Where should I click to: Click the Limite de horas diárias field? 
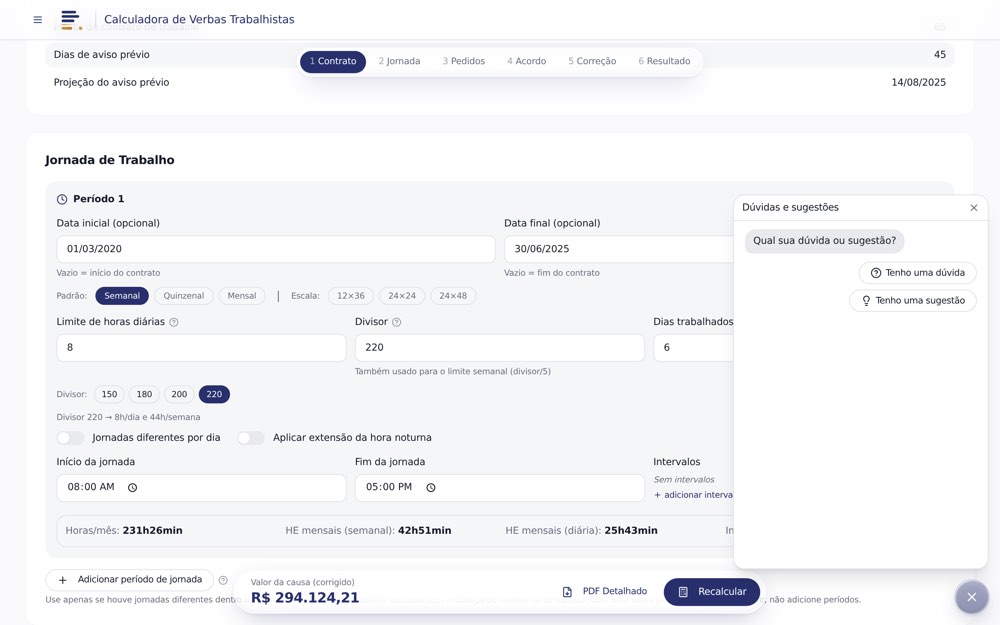201,348
